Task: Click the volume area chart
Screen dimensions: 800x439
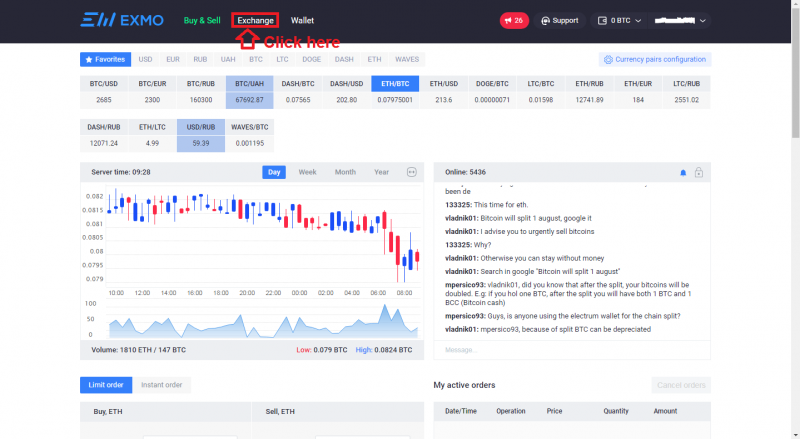Action: click(263, 321)
